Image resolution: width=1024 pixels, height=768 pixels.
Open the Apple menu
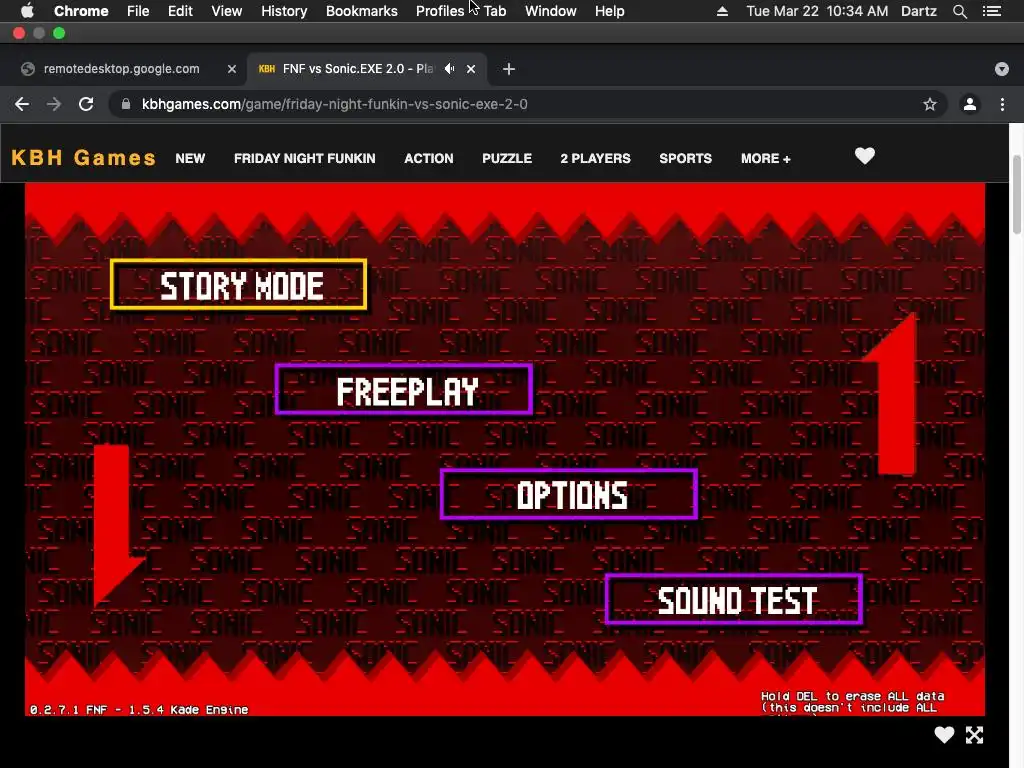(27, 11)
